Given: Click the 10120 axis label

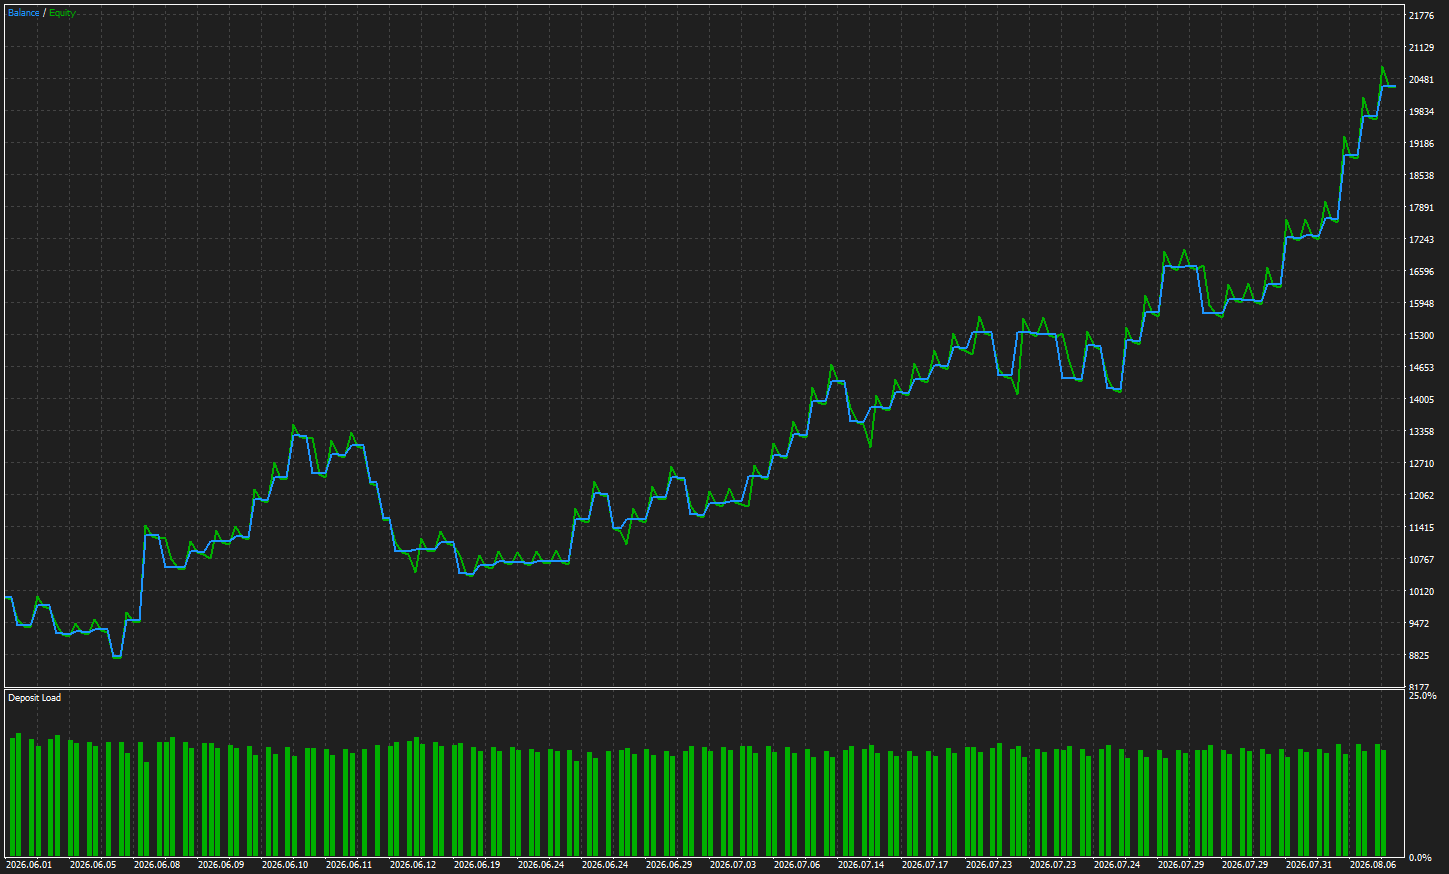Looking at the screenshot, I should 1421,592.
